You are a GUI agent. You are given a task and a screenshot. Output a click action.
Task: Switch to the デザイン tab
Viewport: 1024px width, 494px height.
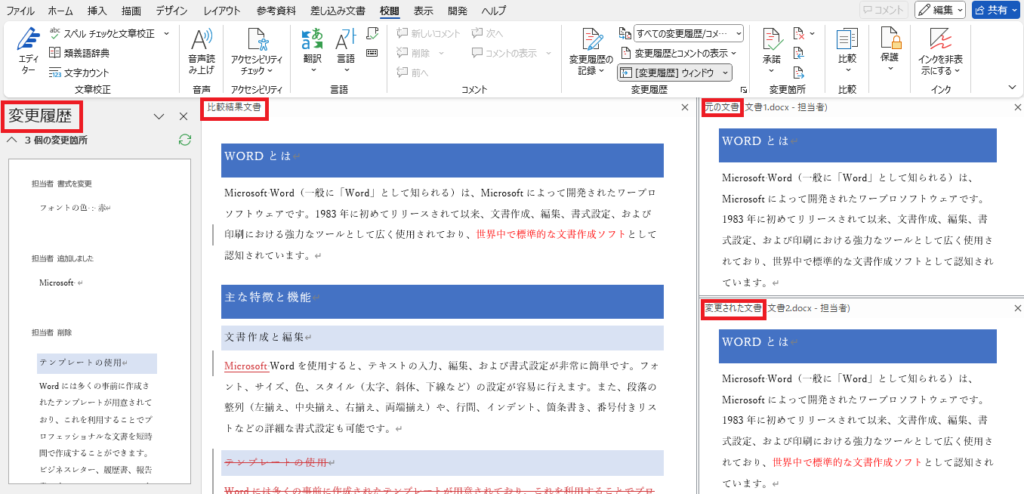pos(172,11)
